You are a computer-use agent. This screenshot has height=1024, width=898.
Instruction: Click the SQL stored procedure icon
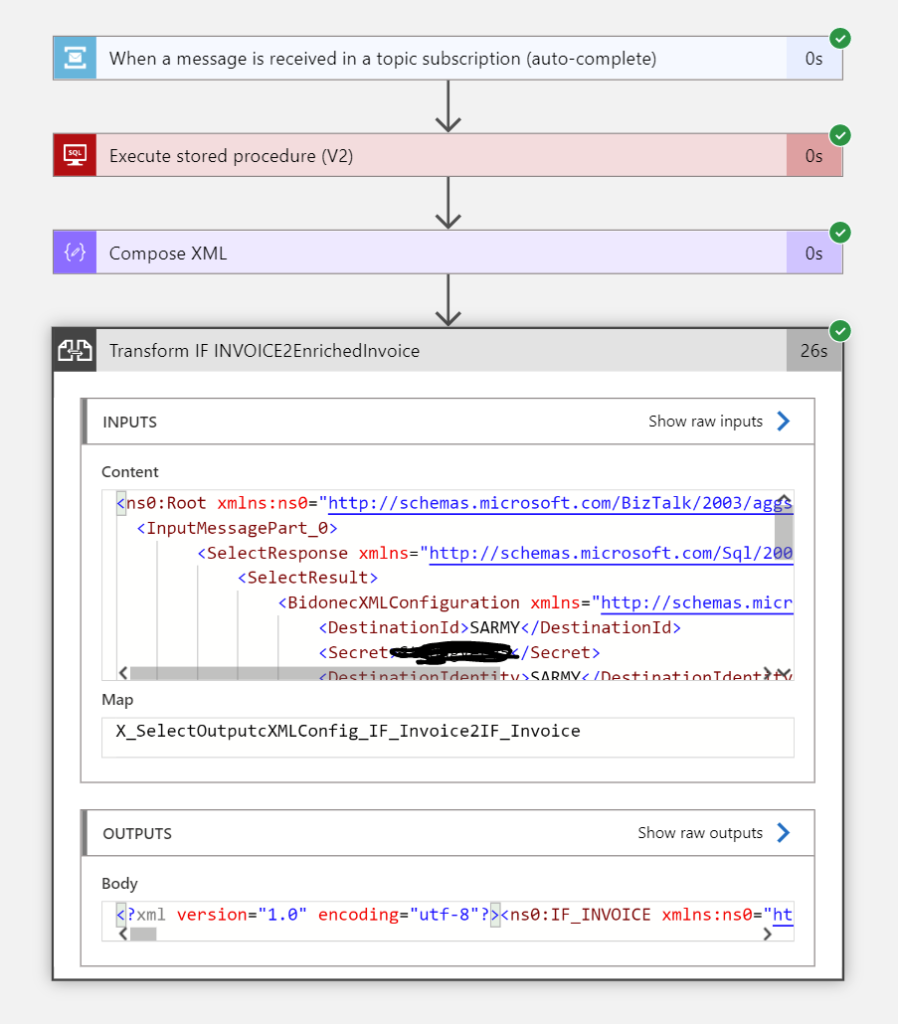point(75,155)
